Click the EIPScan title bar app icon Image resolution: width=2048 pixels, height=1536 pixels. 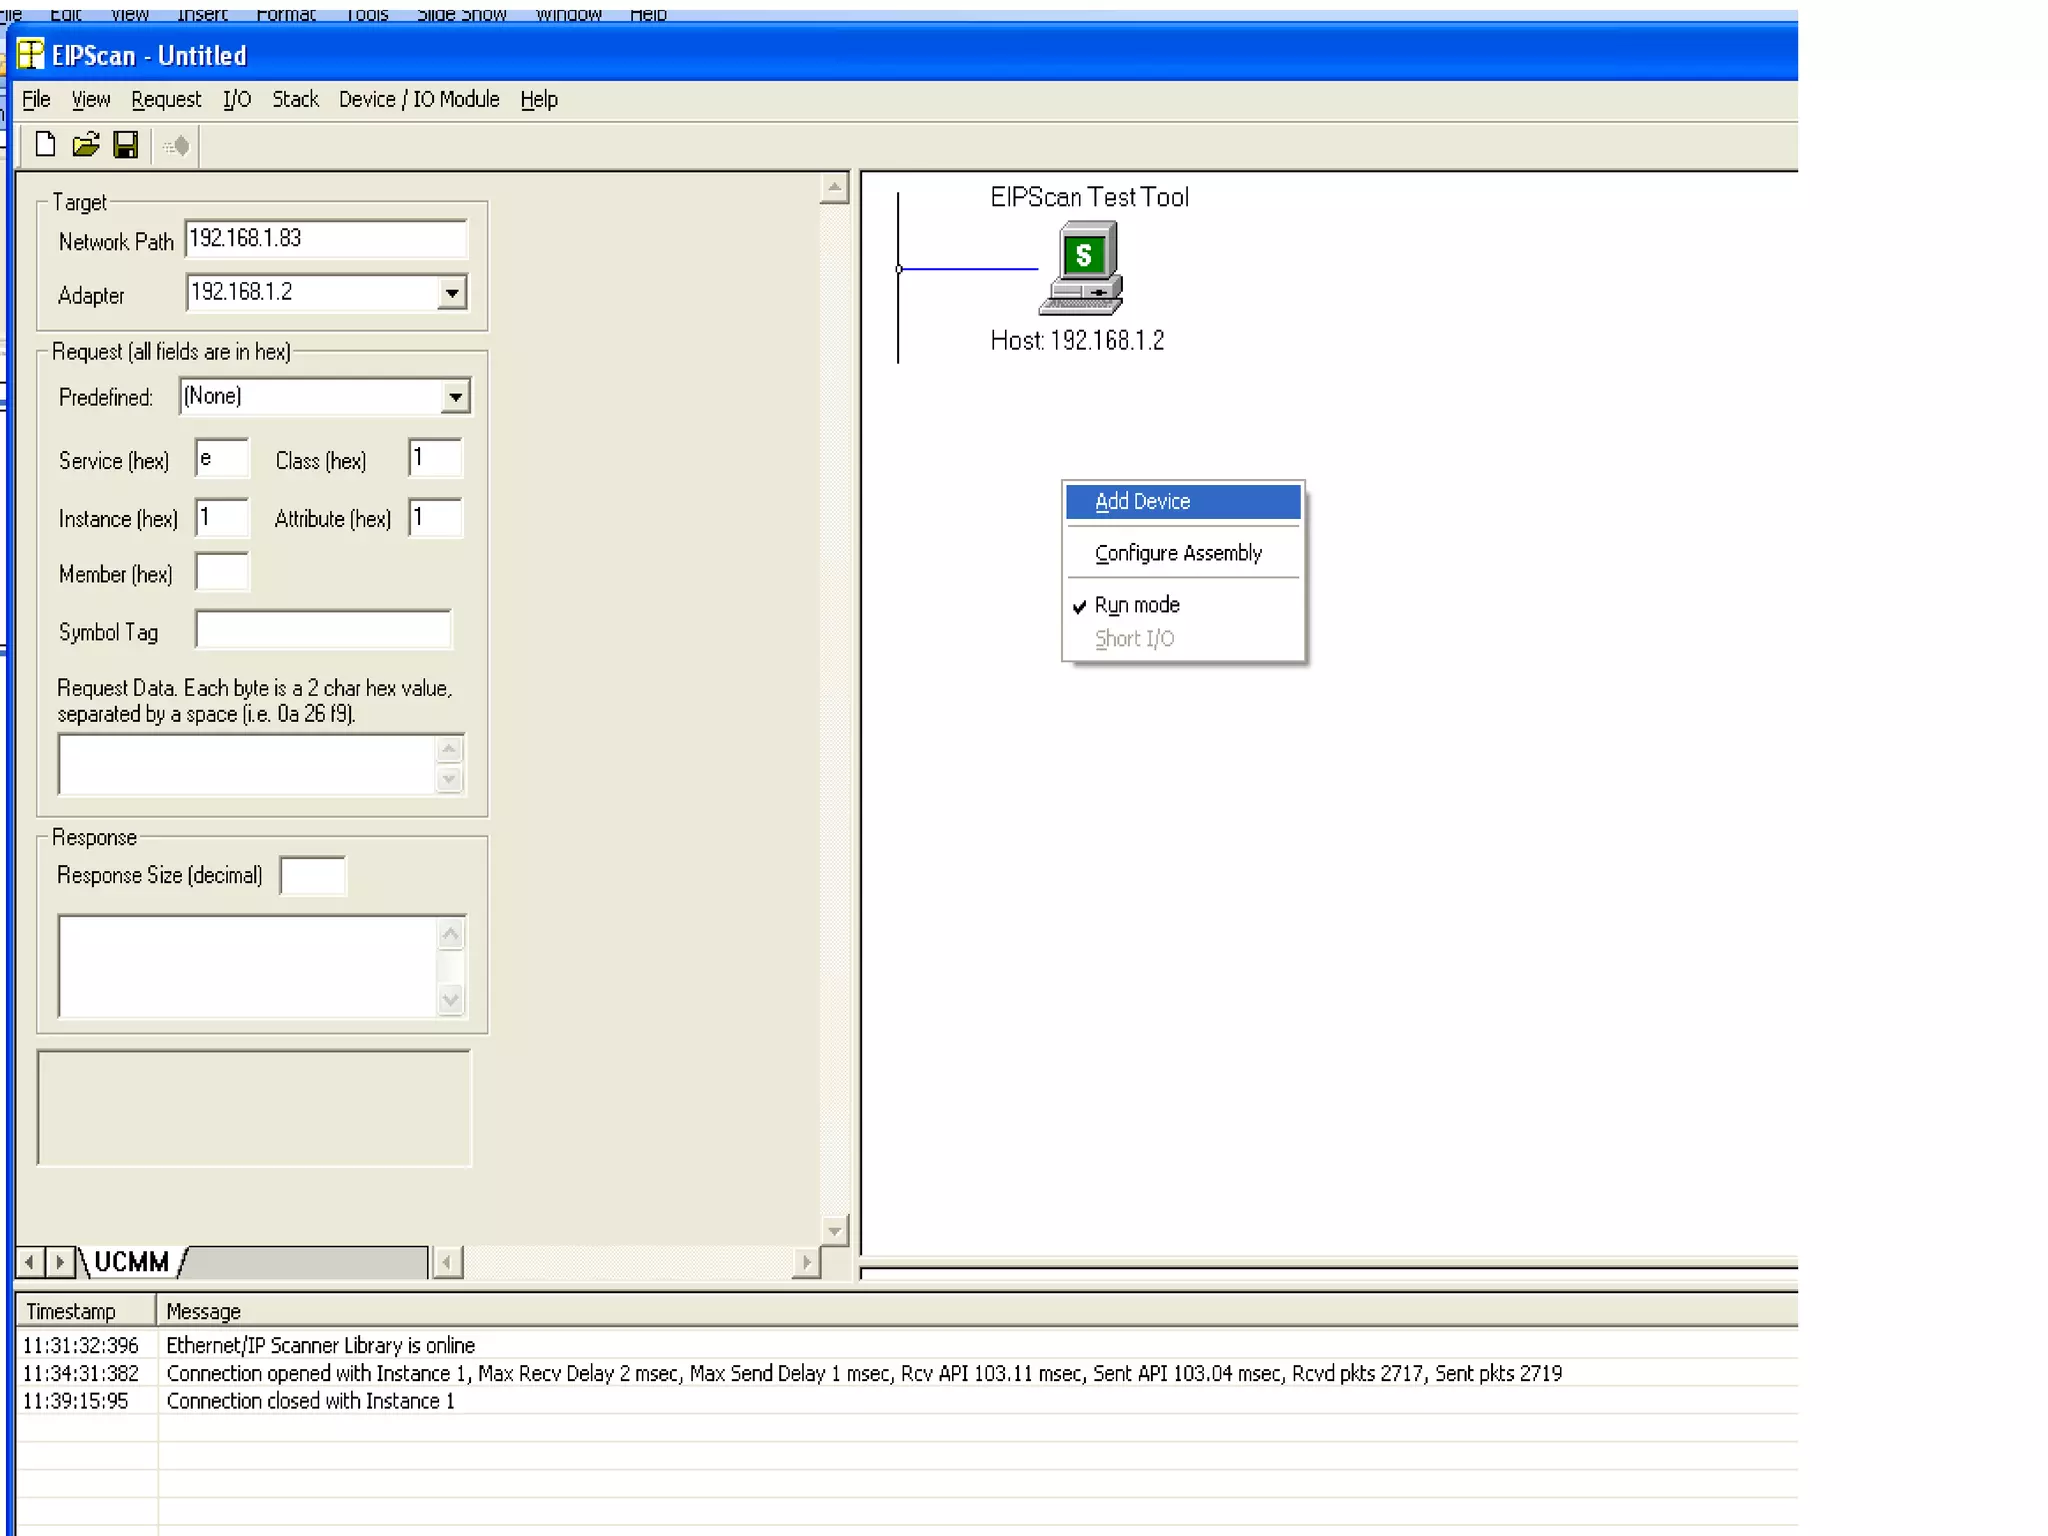tap(31, 55)
